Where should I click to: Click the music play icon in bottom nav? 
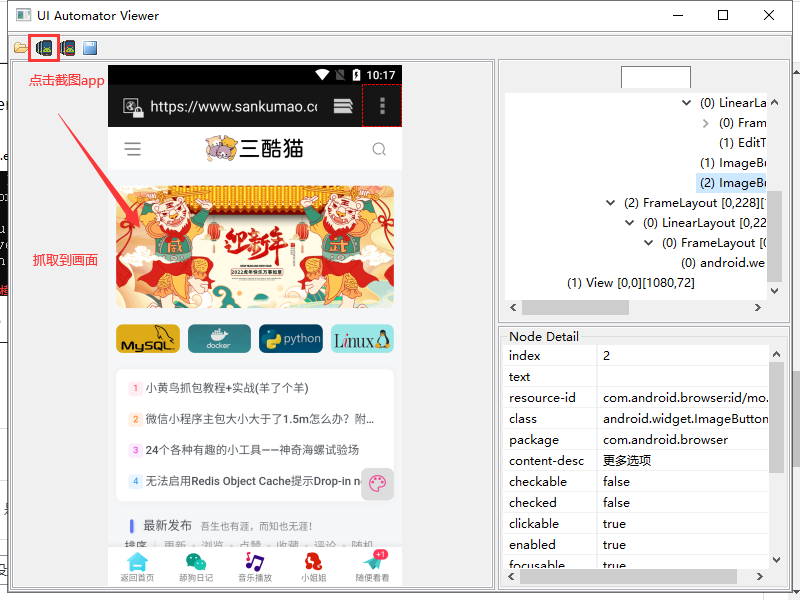click(x=254, y=566)
